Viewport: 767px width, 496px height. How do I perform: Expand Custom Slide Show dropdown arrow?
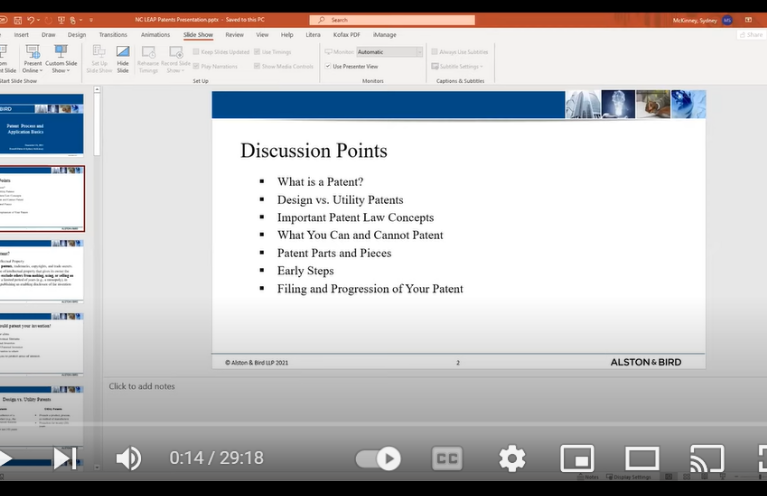click(68, 70)
